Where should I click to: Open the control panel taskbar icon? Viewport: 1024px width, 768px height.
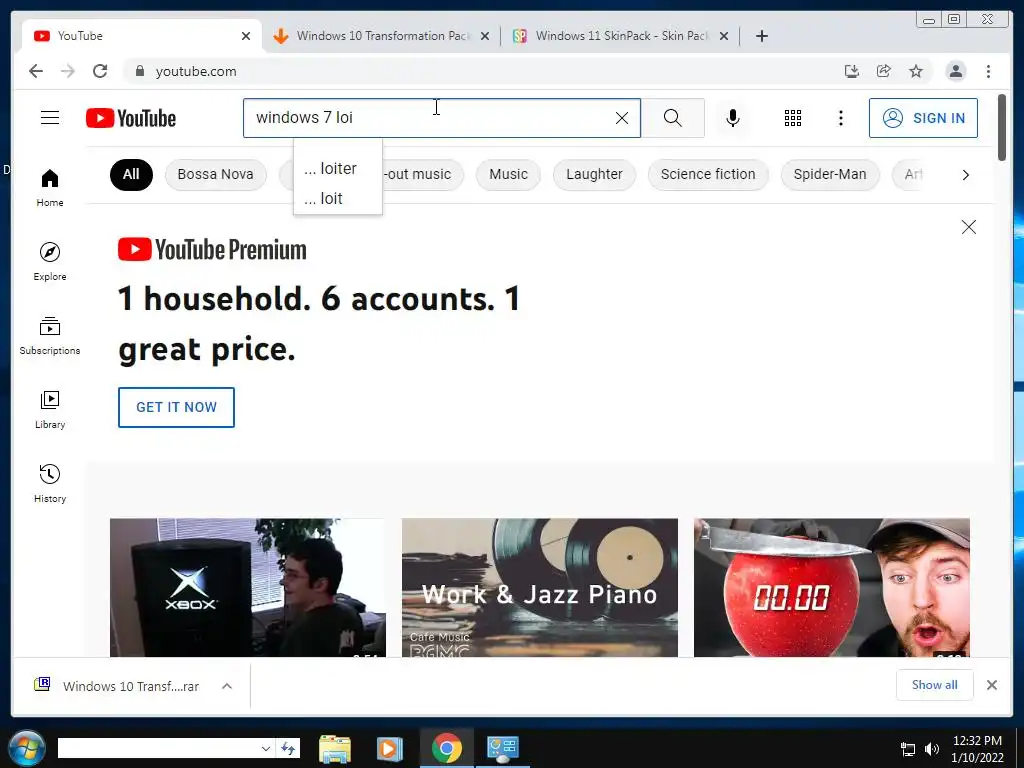pyautogui.click(x=502, y=748)
